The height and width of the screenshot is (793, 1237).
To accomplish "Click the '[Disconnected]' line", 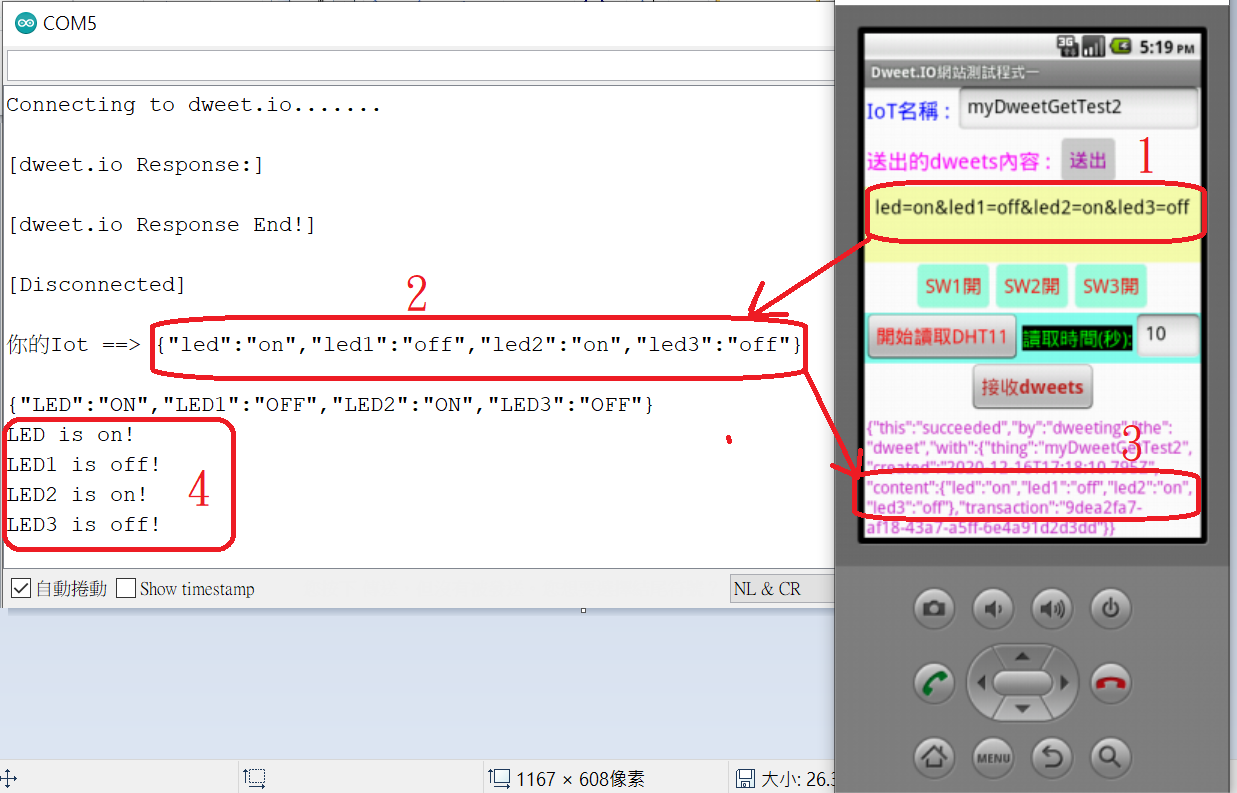I will 96,285.
